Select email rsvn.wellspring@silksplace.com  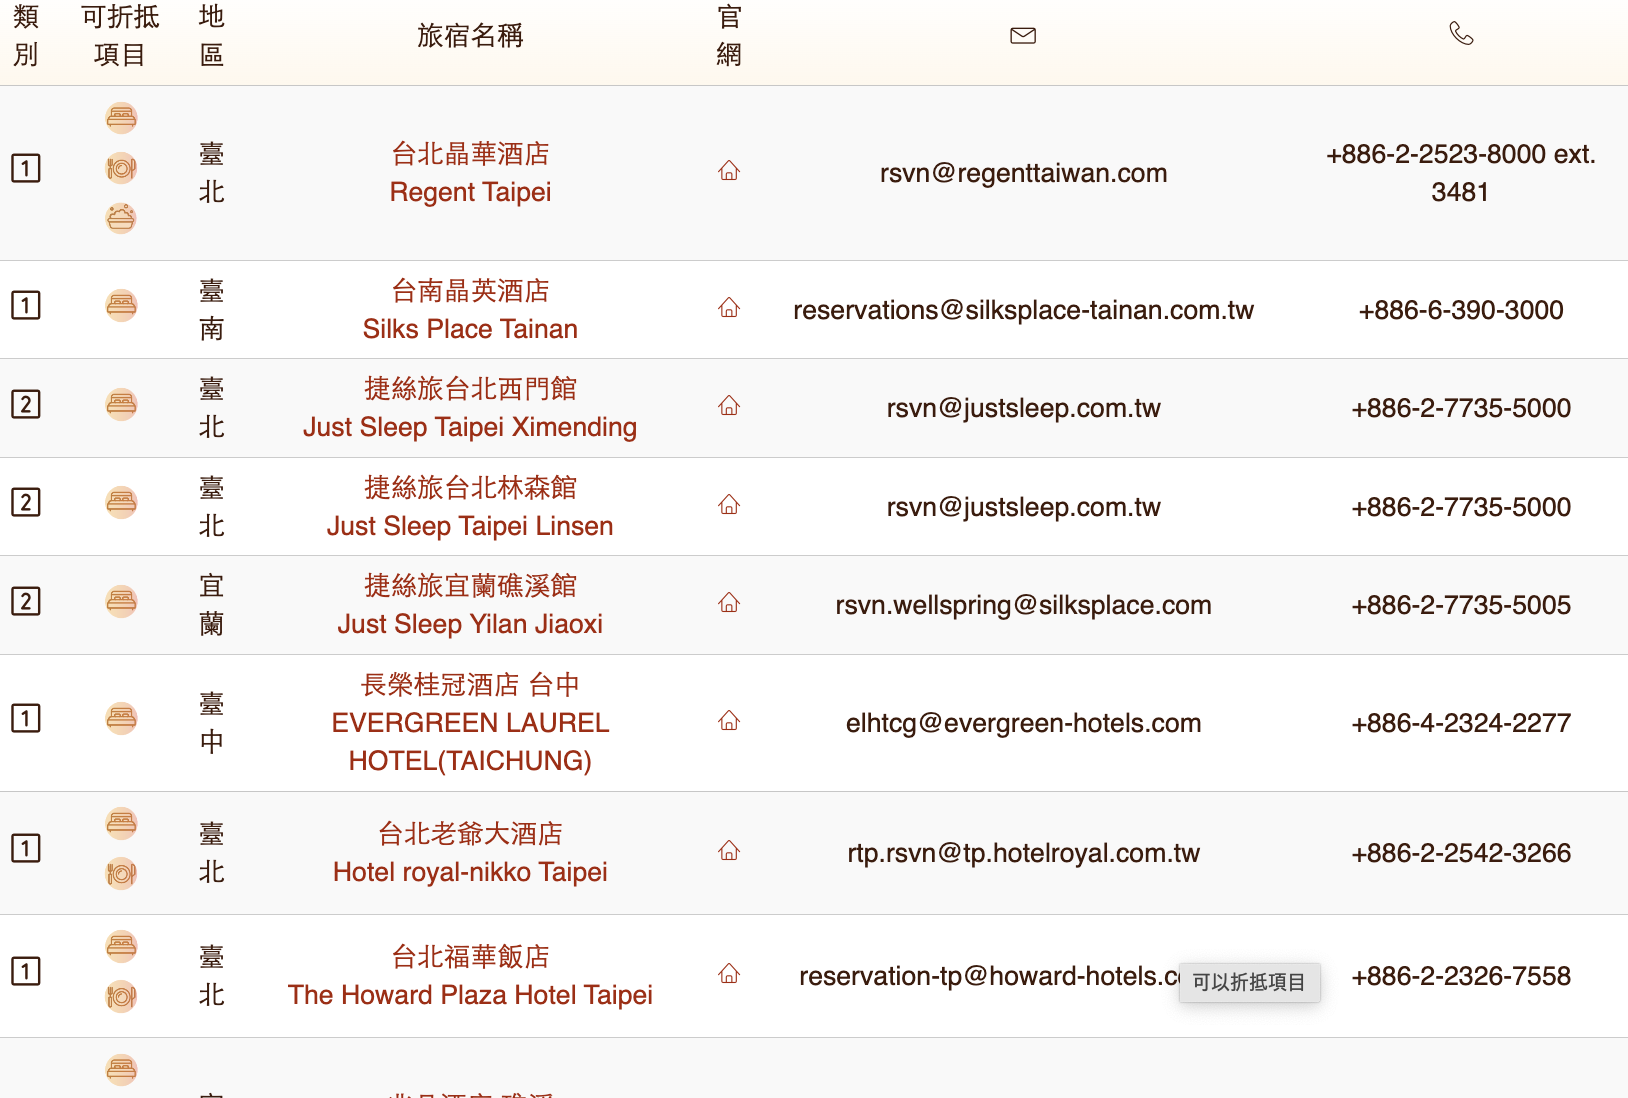pos(1023,605)
